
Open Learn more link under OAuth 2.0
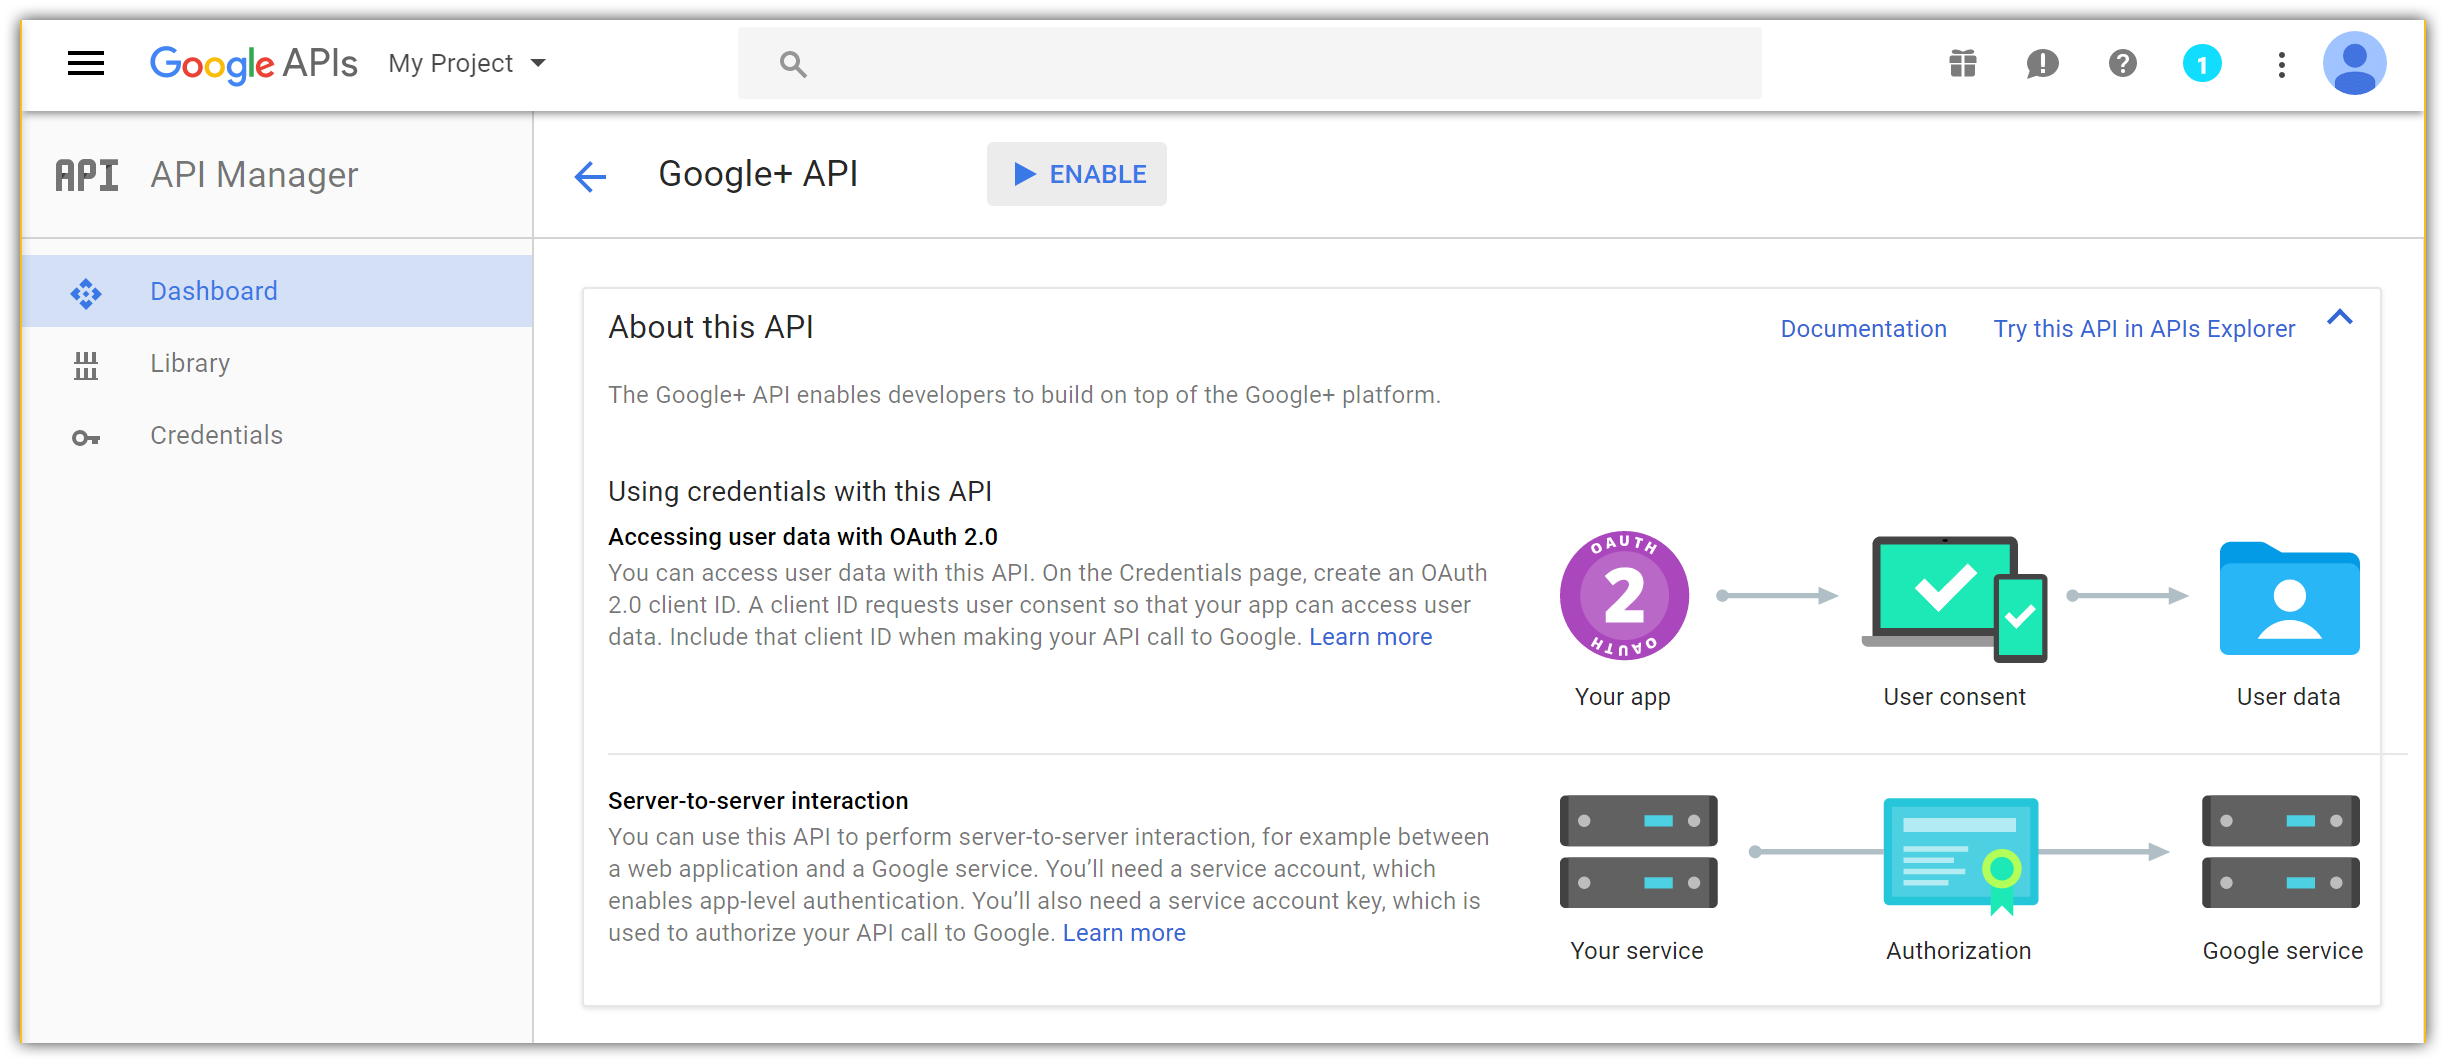(1370, 637)
